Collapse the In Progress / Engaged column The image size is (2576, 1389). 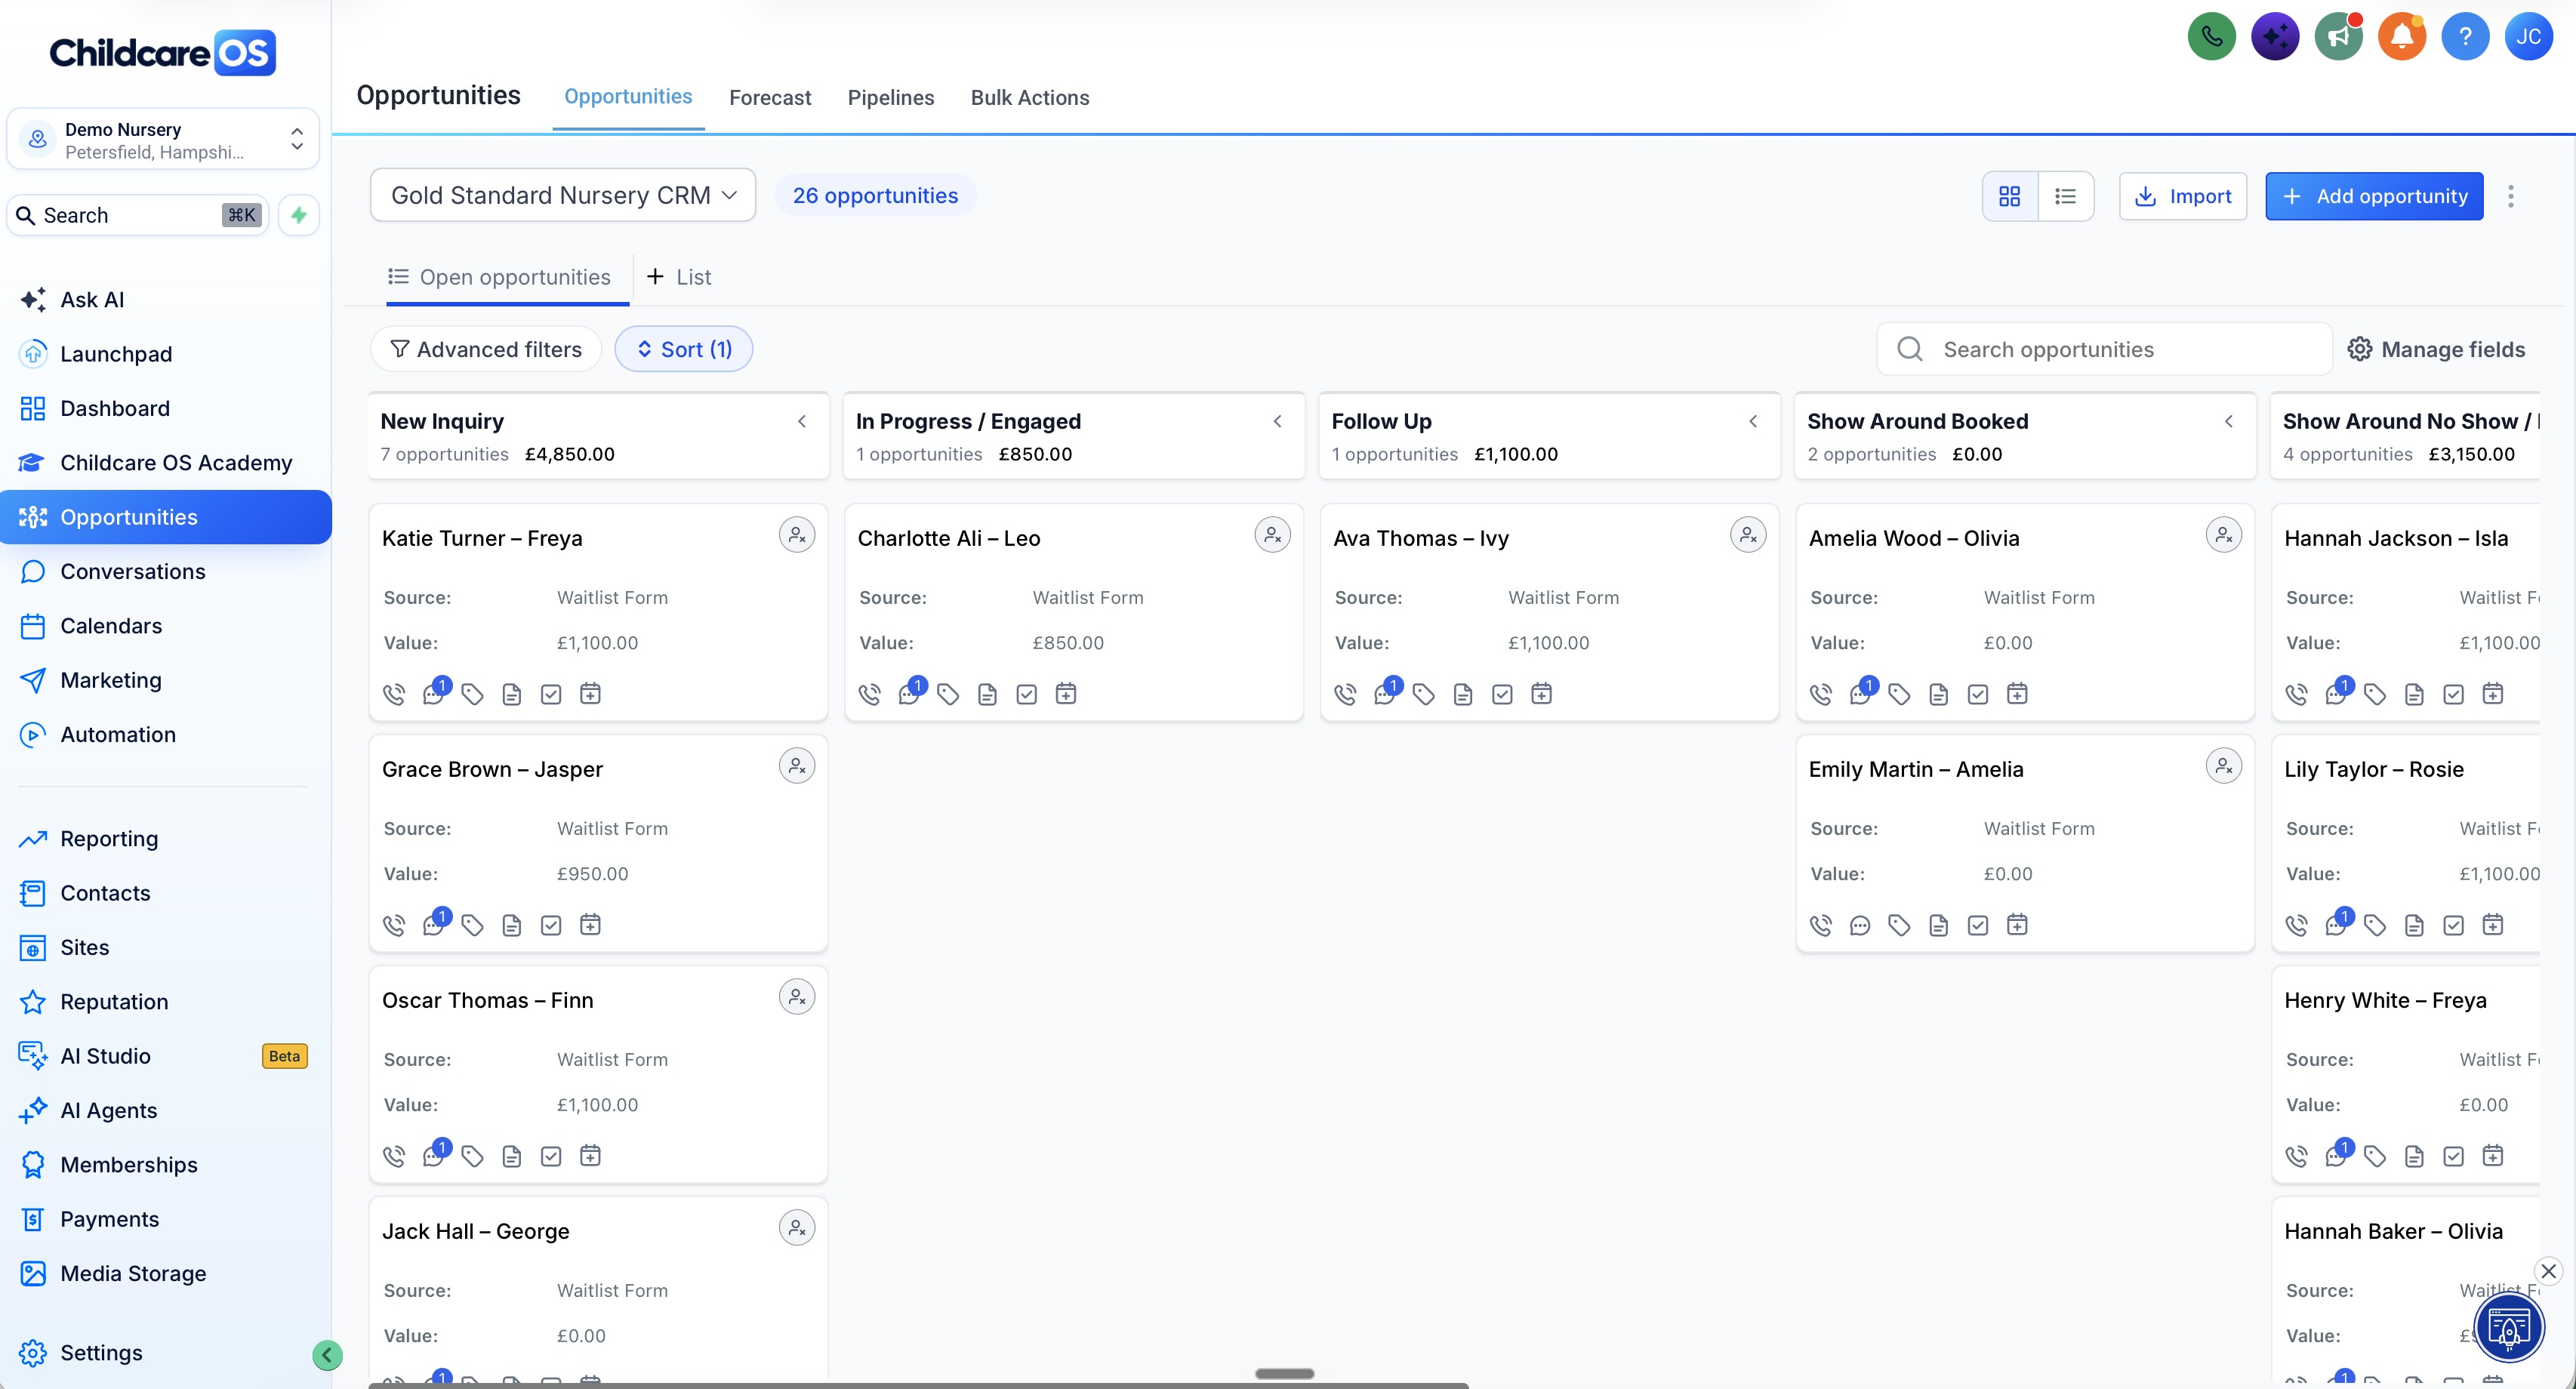pyautogui.click(x=1277, y=421)
